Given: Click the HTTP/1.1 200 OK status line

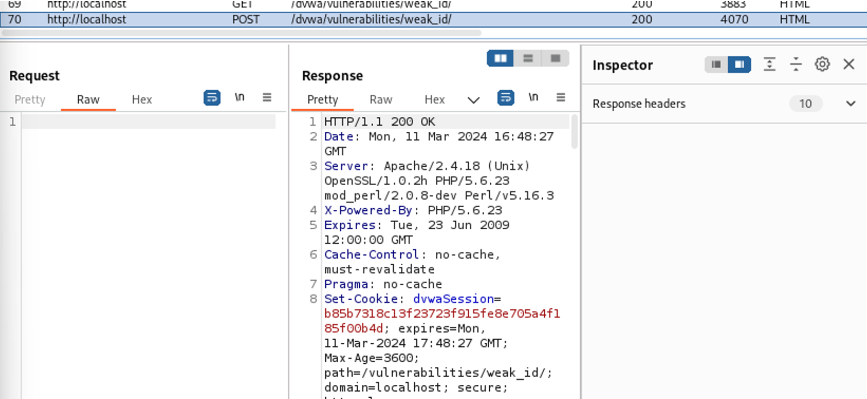Looking at the screenshot, I should click(x=380, y=122).
